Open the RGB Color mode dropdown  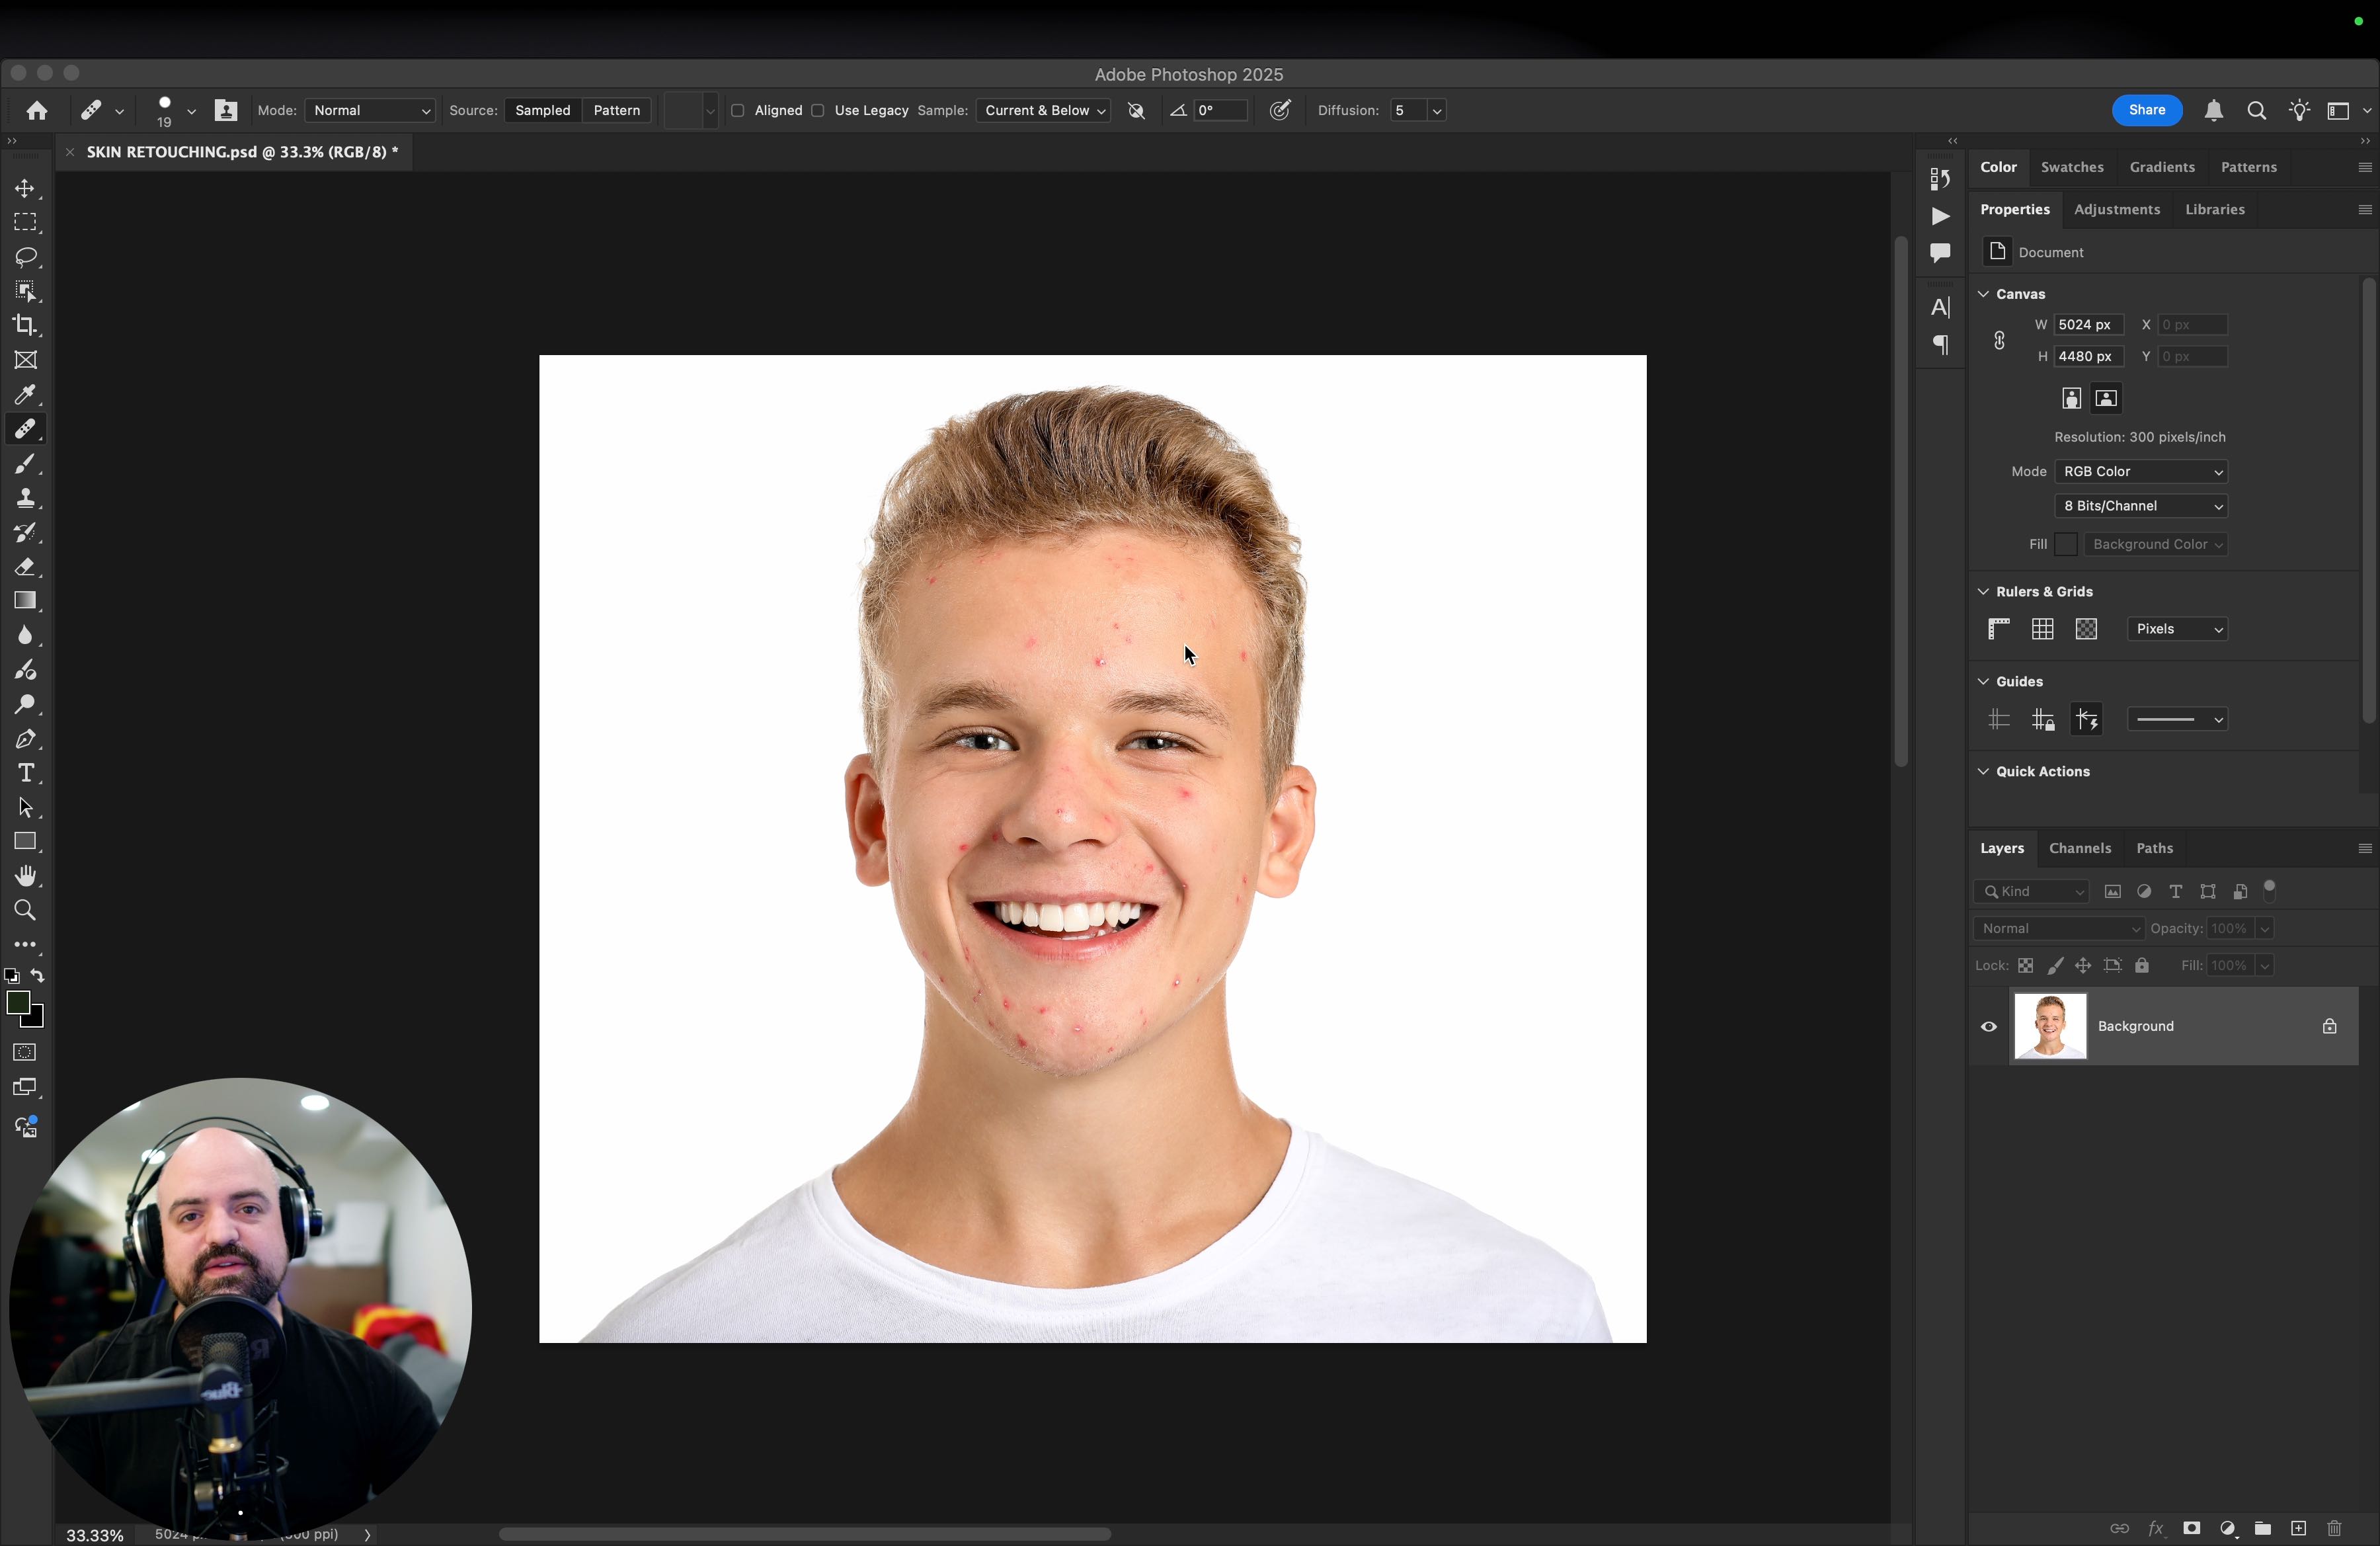[2140, 471]
